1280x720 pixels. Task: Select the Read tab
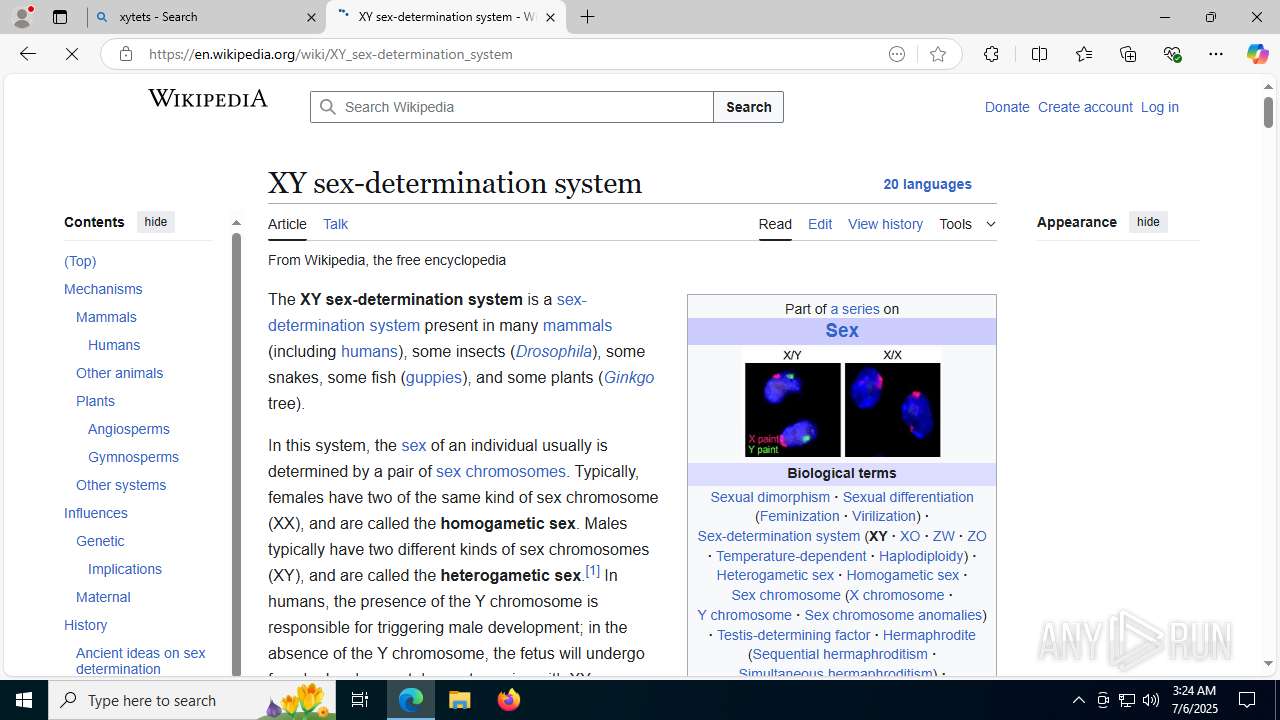click(775, 224)
